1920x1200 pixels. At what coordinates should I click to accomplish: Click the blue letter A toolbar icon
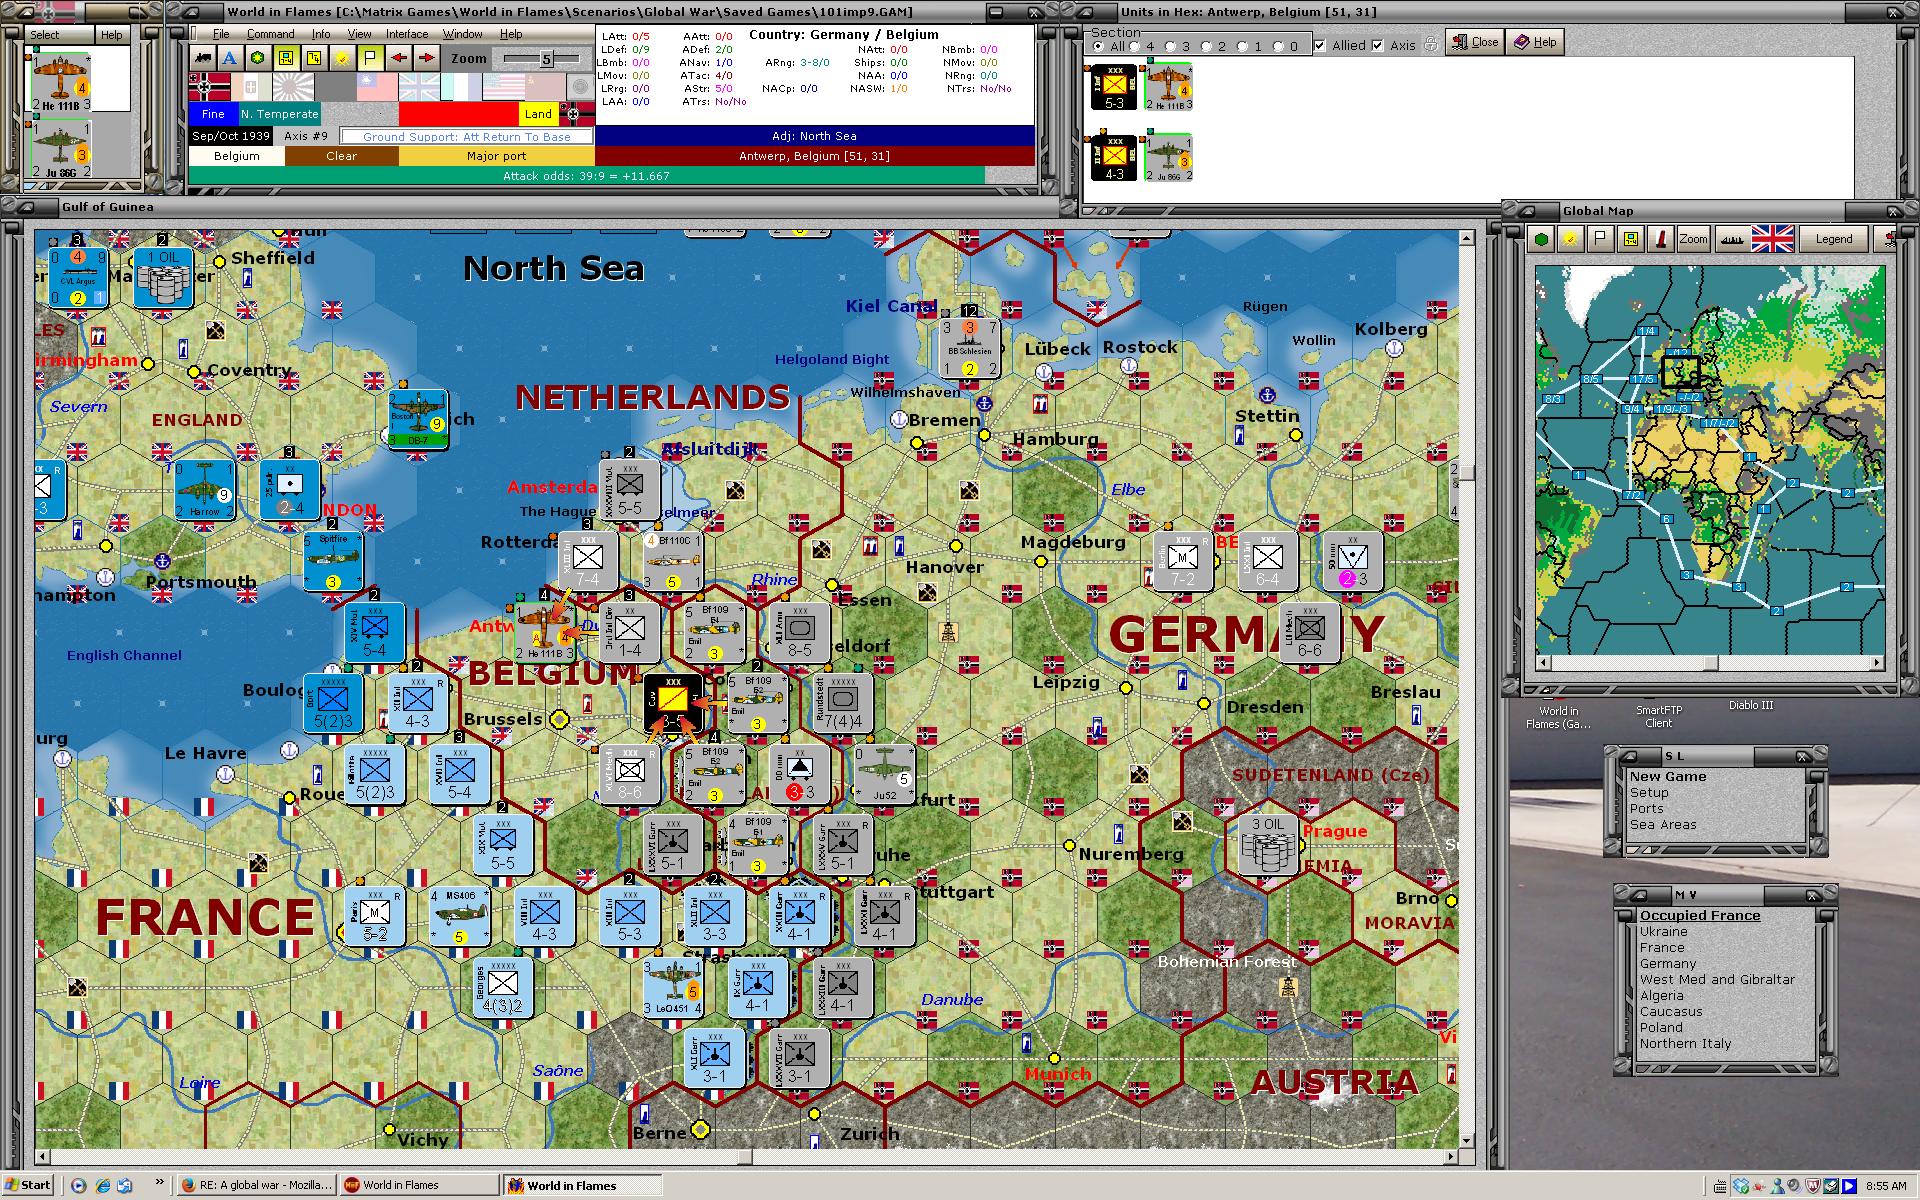[x=230, y=58]
